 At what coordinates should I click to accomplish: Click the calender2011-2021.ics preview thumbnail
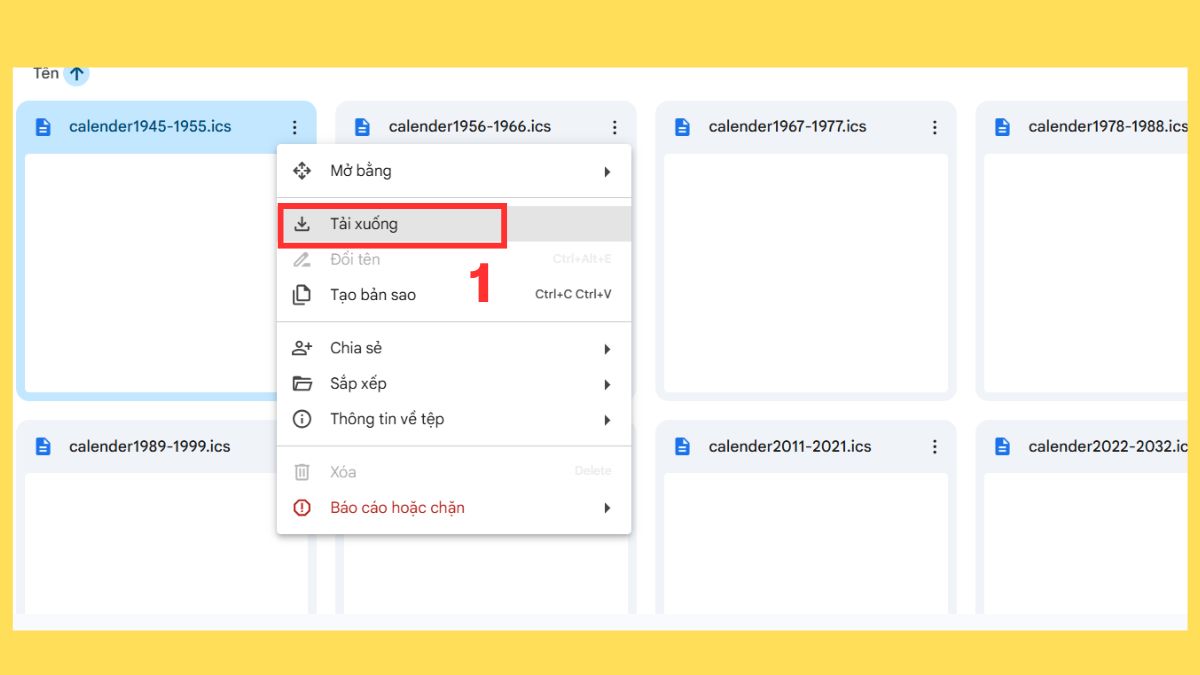coord(806,543)
